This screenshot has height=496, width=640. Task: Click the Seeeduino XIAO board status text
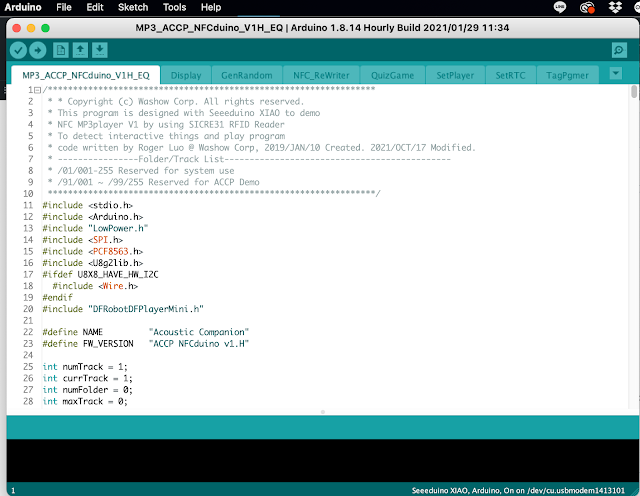tap(518, 490)
